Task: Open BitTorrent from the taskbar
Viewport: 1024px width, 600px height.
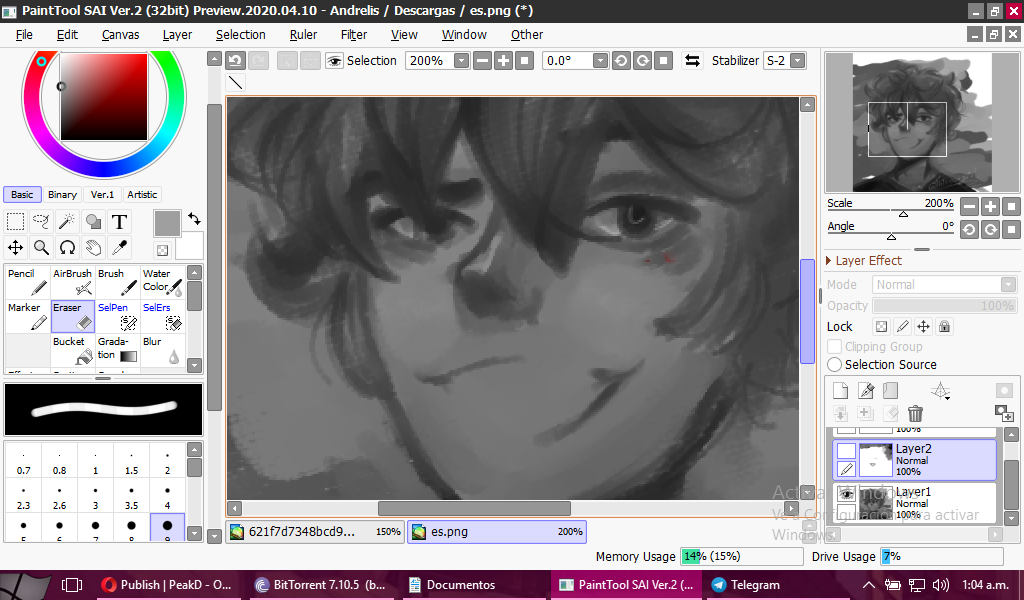Action: [321, 585]
